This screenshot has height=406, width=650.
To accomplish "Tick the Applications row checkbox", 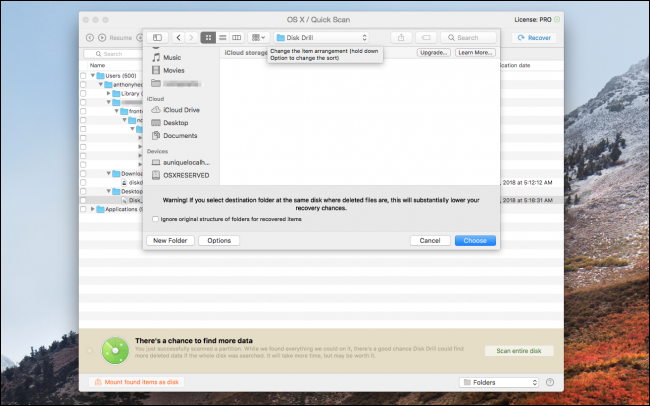I will pos(83,209).
